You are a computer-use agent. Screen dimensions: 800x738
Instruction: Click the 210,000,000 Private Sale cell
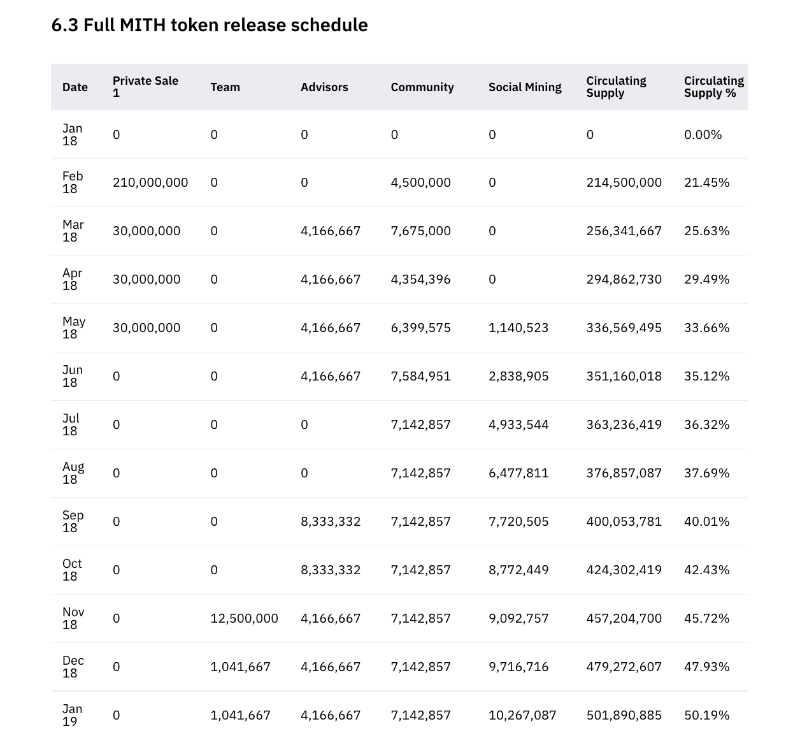(150, 183)
